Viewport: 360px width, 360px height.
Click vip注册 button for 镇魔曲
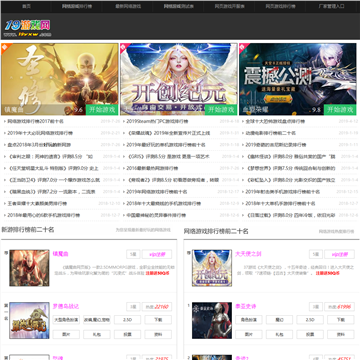(157, 254)
